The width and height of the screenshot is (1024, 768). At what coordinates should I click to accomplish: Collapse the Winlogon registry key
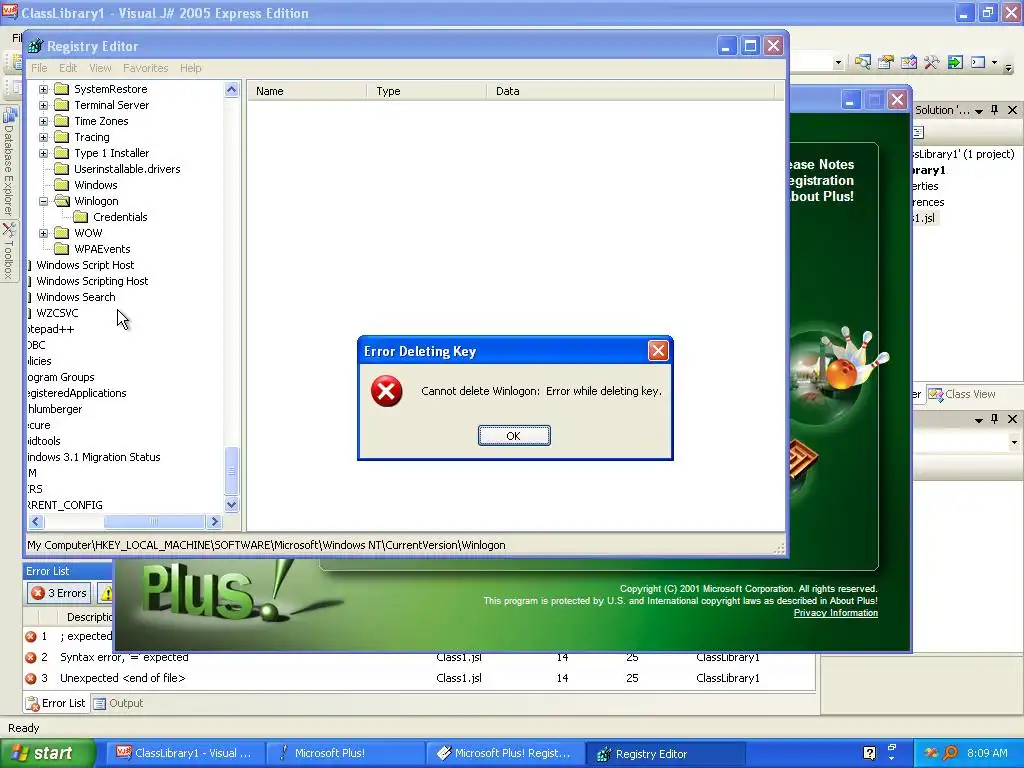(43, 201)
